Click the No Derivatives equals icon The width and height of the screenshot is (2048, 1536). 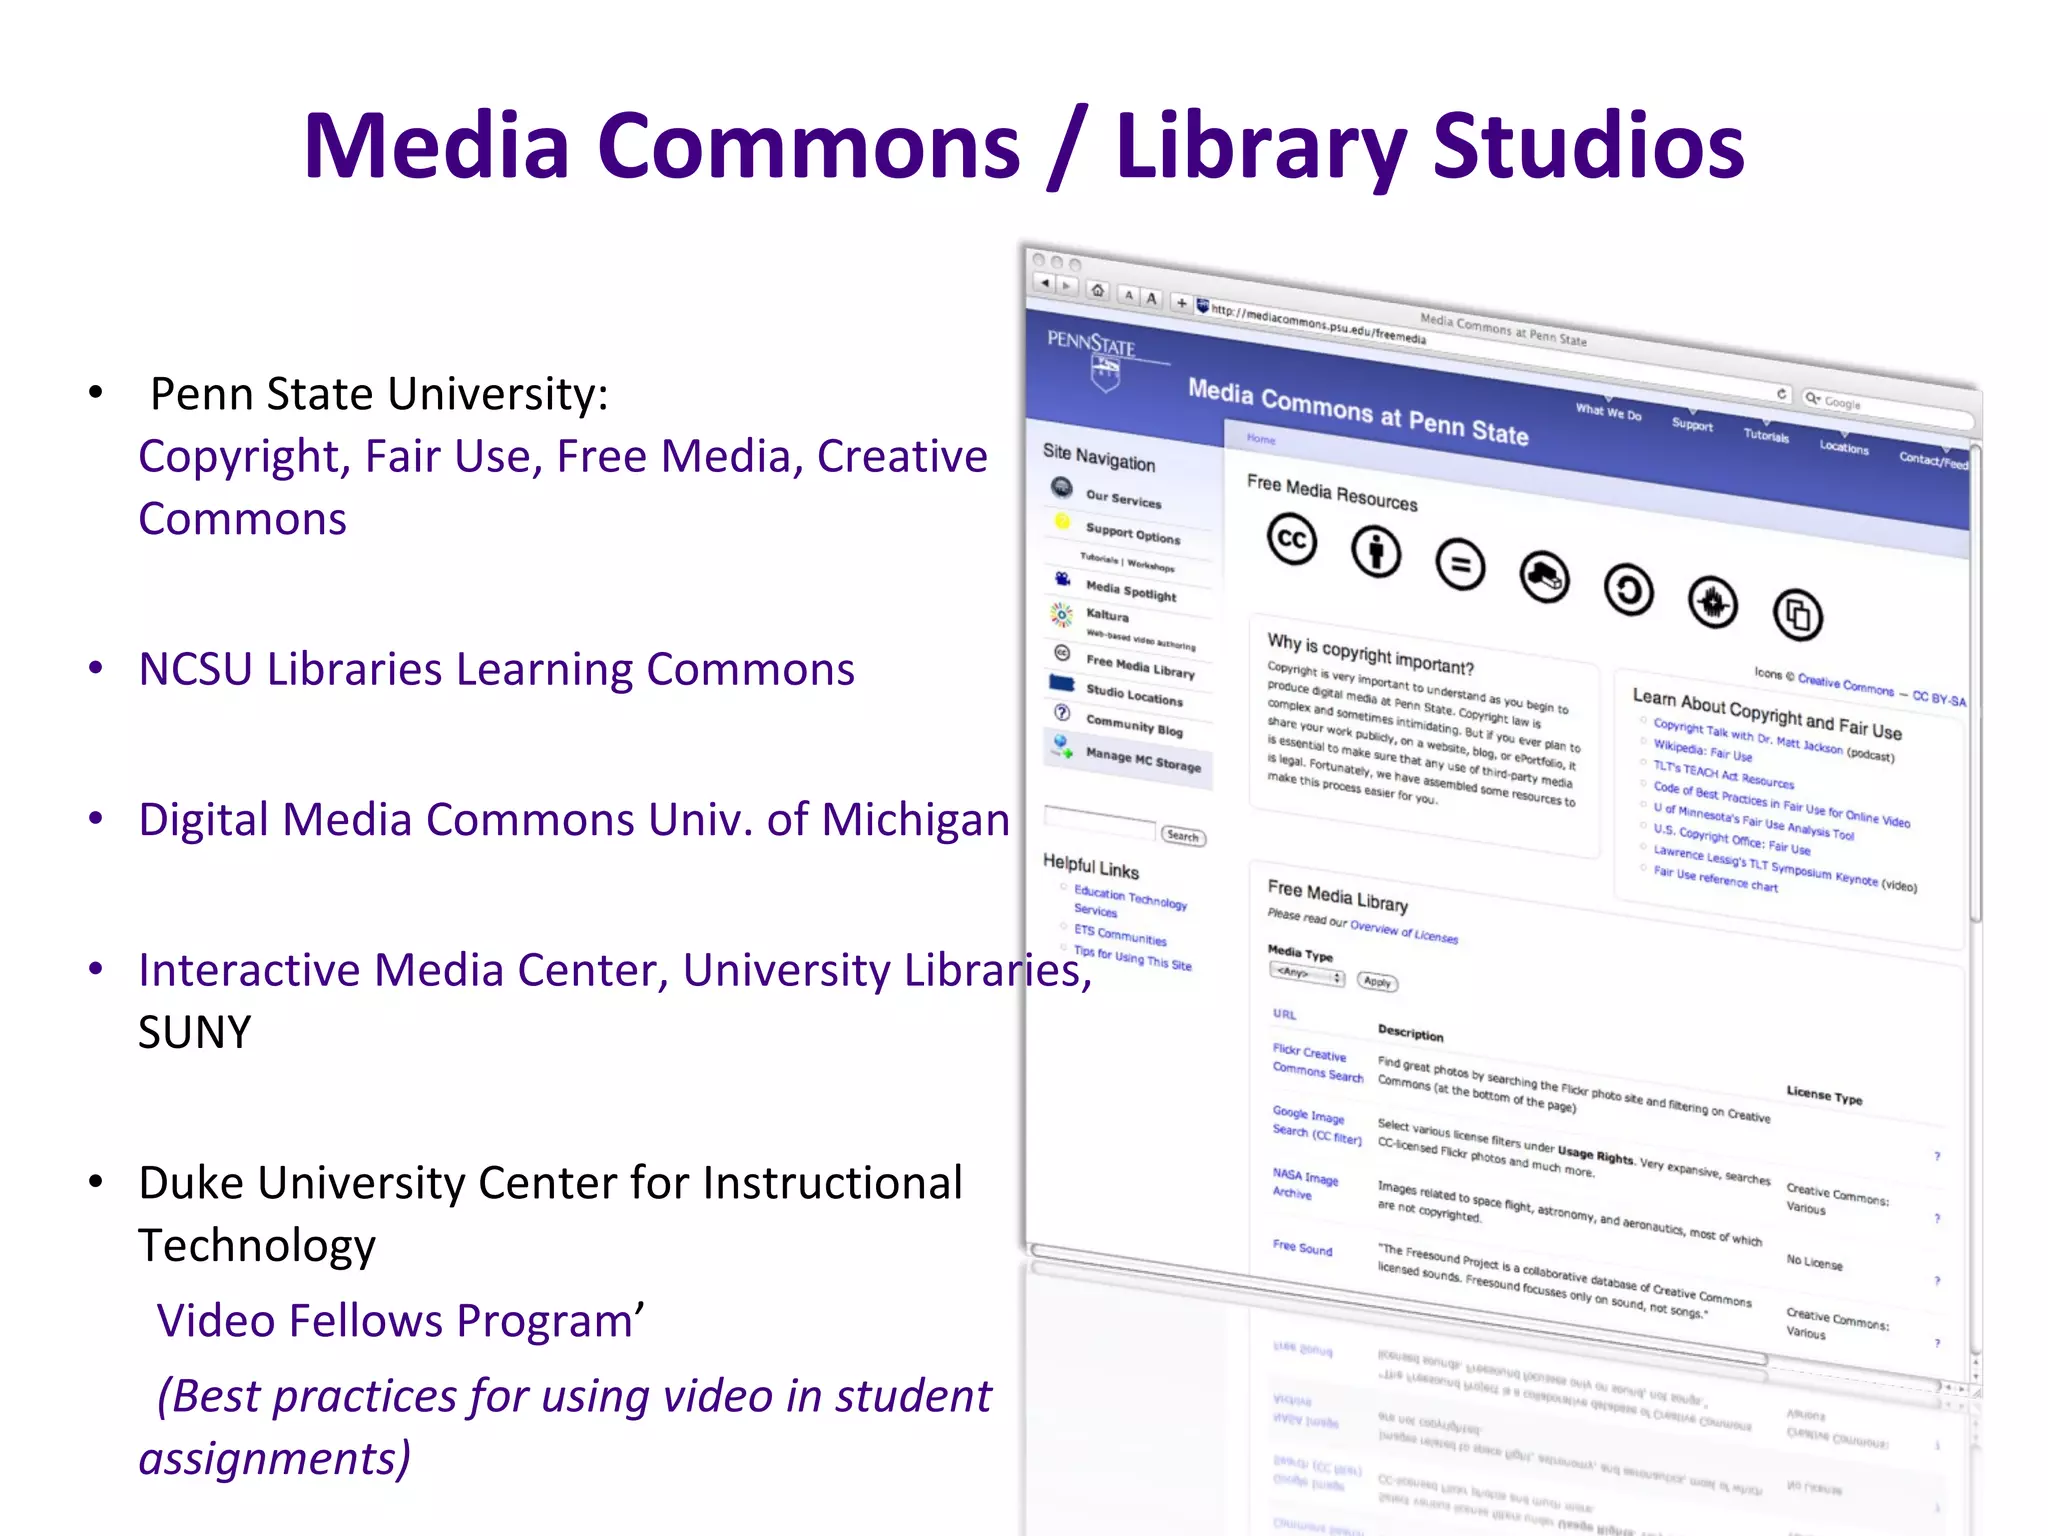1460,565
